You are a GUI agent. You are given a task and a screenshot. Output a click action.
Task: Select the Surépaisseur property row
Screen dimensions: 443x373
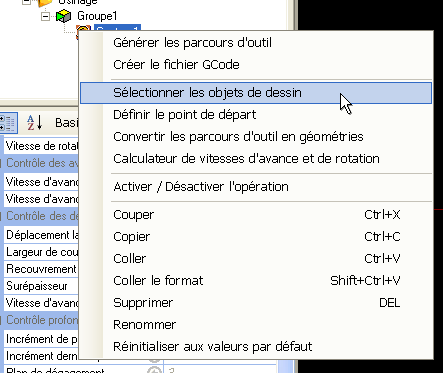pos(41,286)
